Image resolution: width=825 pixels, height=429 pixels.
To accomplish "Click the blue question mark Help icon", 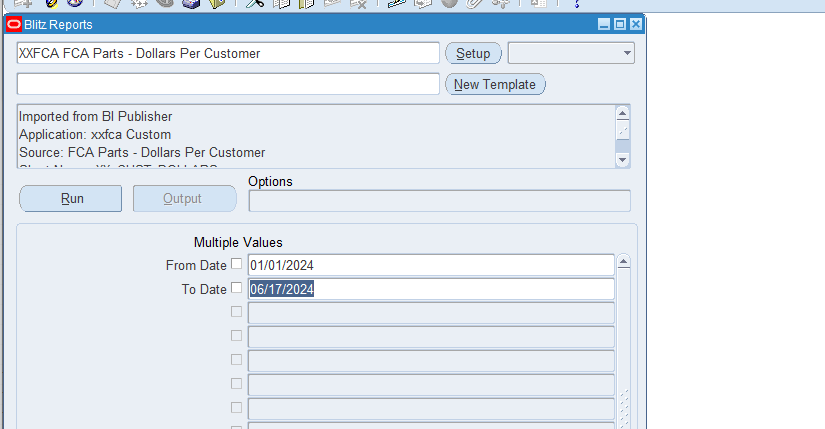I will pyautogui.click(x=577, y=3).
